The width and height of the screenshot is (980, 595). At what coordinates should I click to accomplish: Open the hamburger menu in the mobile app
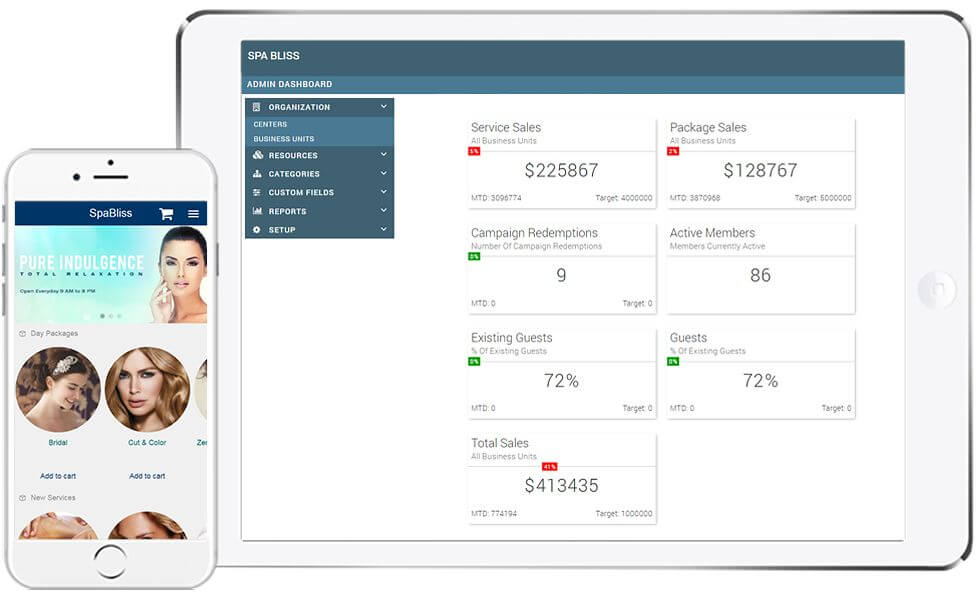pos(193,213)
